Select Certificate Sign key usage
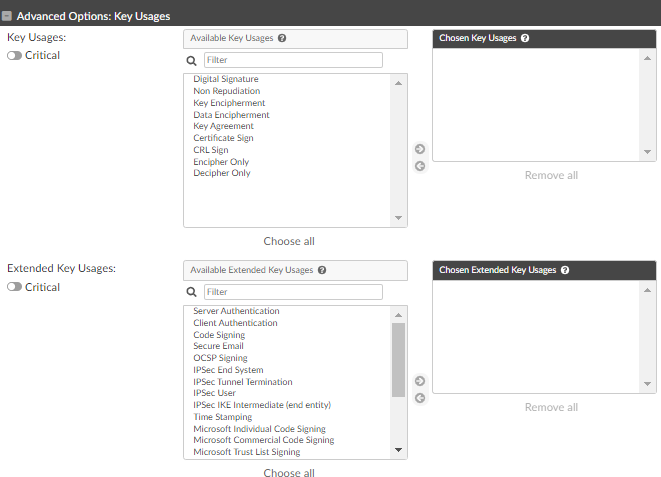Image resolution: width=661 pixels, height=477 pixels. click(223, 138)
